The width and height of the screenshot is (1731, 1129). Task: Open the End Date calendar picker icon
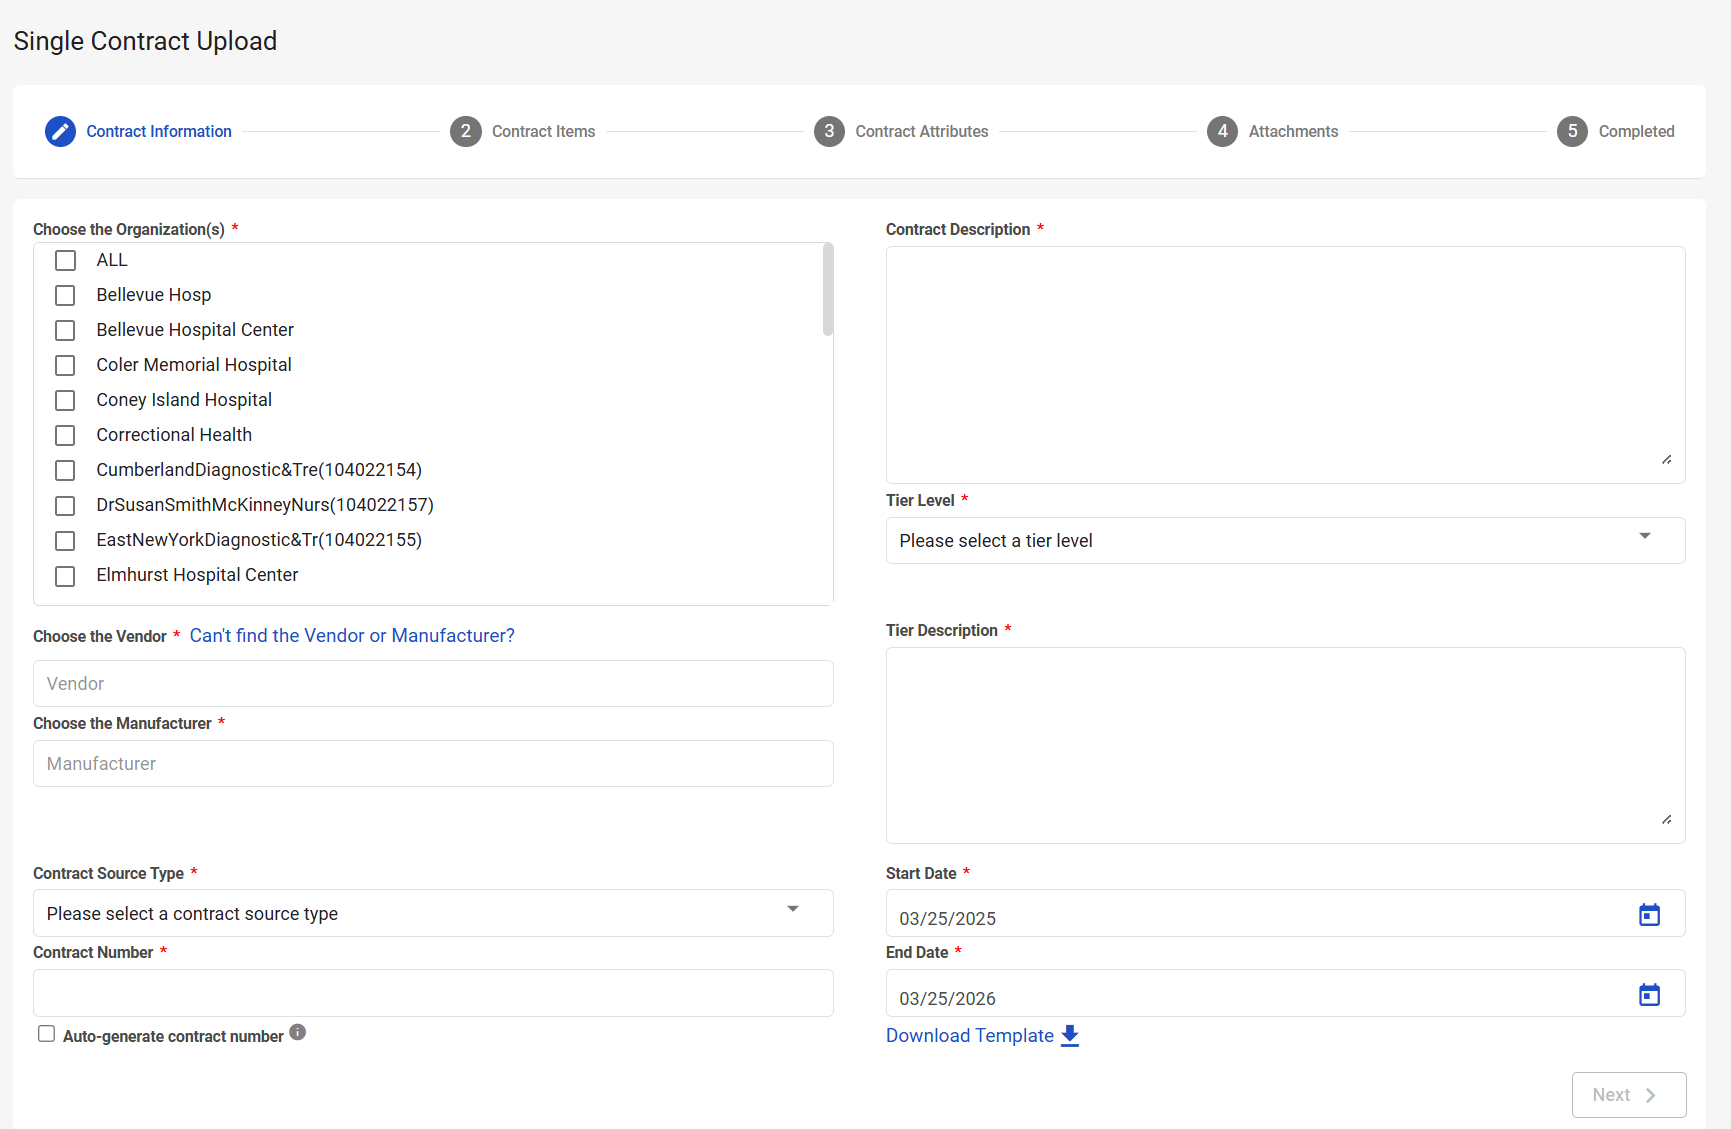coord(1649,995)
